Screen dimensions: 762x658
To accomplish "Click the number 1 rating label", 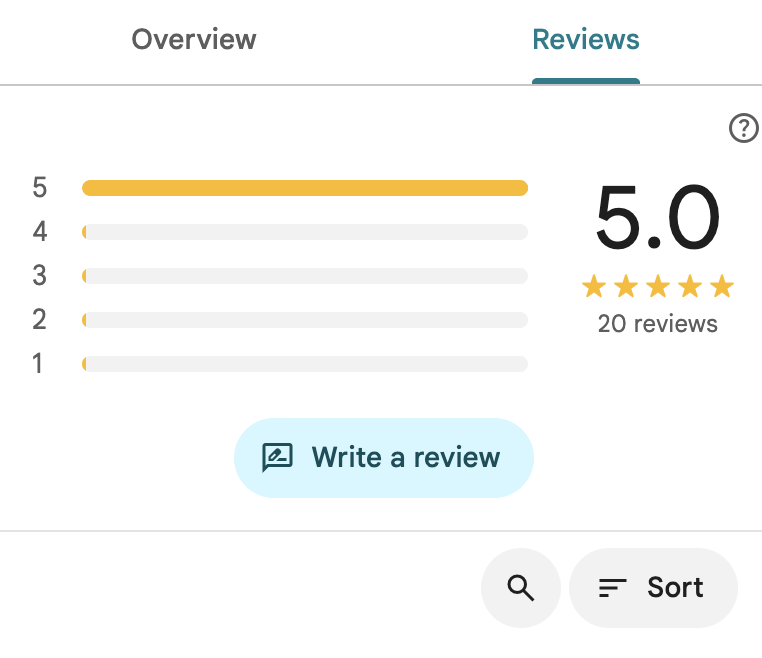I will click(x=39, y=363).
